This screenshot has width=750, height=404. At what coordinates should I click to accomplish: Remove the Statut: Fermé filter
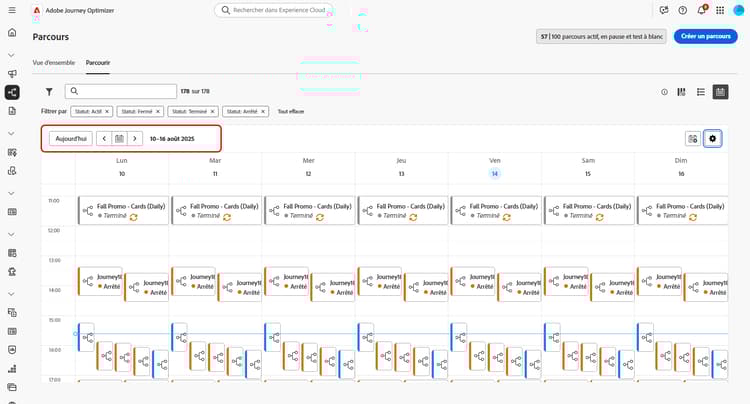pos(158,111)
